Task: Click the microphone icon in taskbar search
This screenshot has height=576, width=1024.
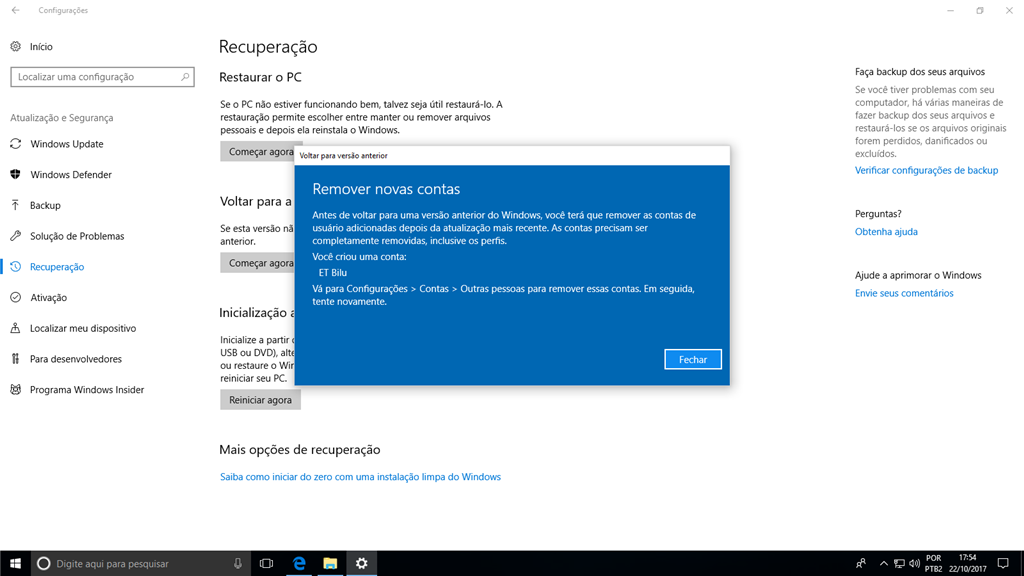Action: [238, 564]
